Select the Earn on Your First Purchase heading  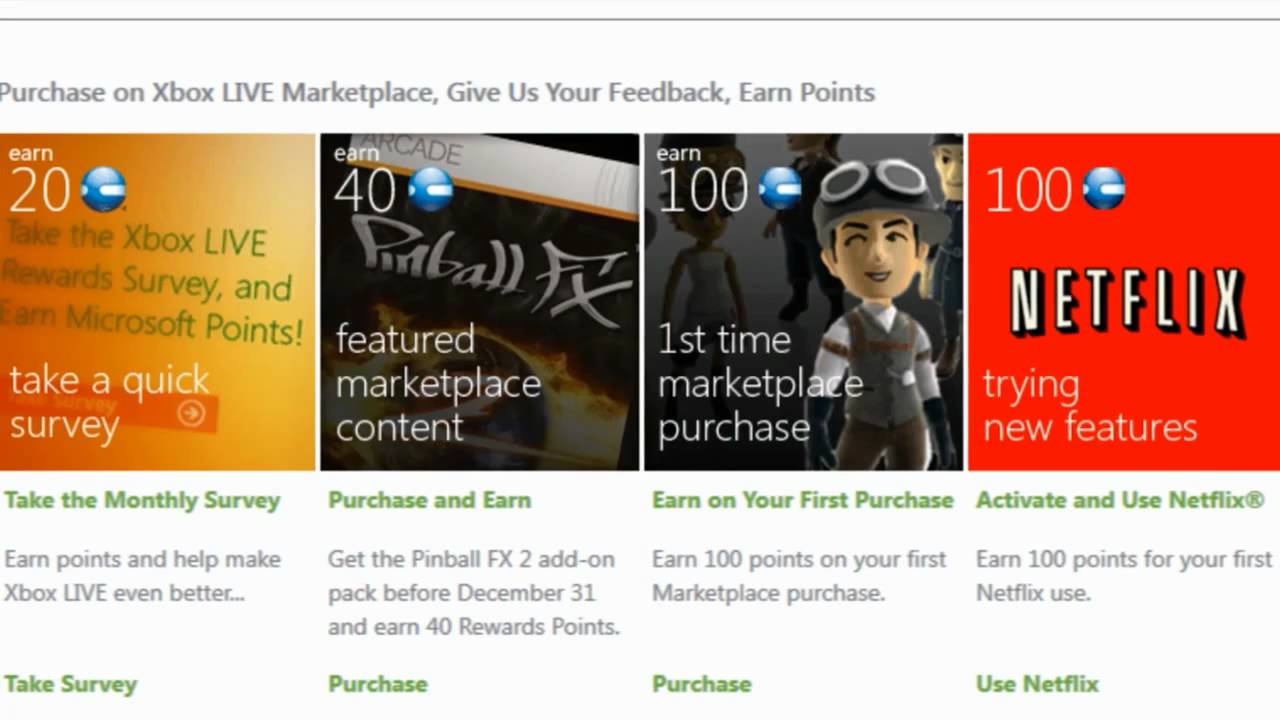(x=803, y=500)
